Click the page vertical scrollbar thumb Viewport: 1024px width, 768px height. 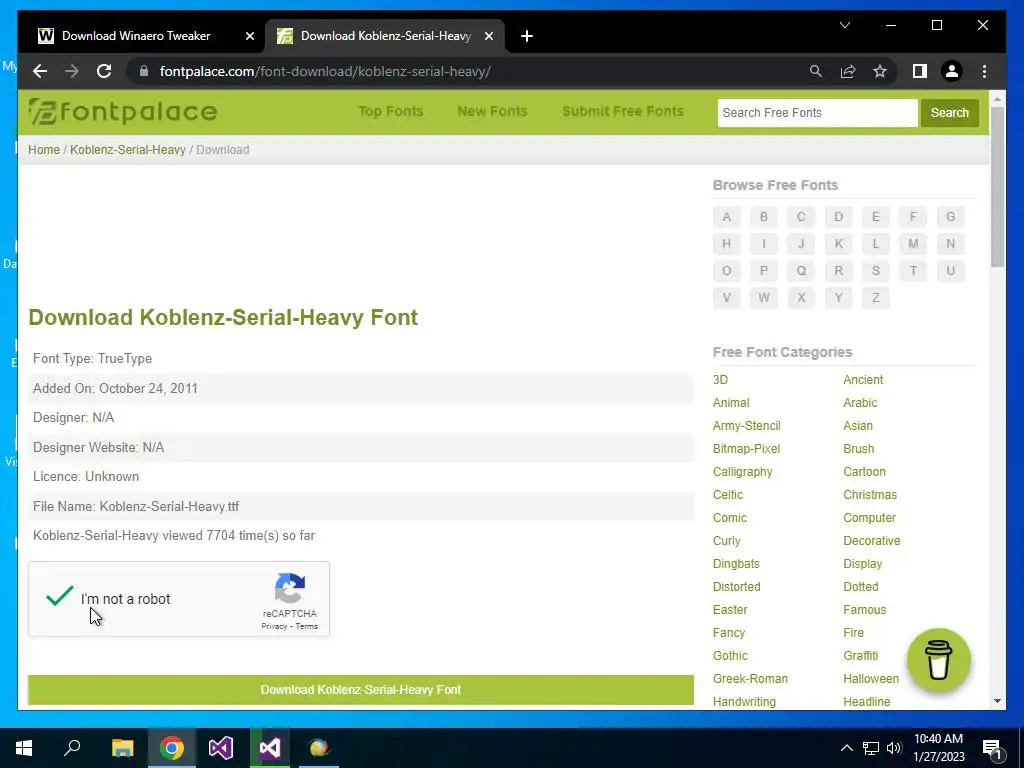[997, 186]
